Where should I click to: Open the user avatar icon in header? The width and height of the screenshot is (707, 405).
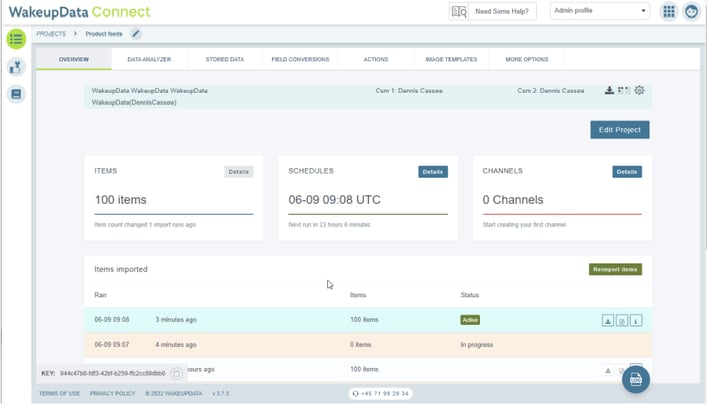point(691,11)
